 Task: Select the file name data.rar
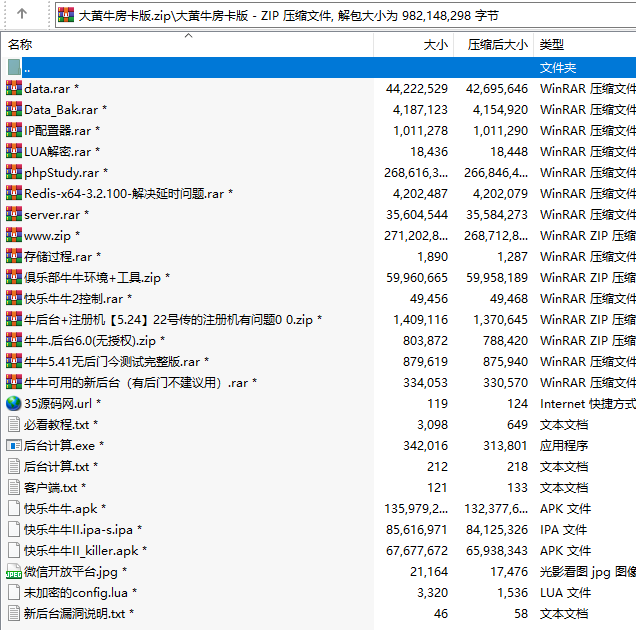(47, 89)
